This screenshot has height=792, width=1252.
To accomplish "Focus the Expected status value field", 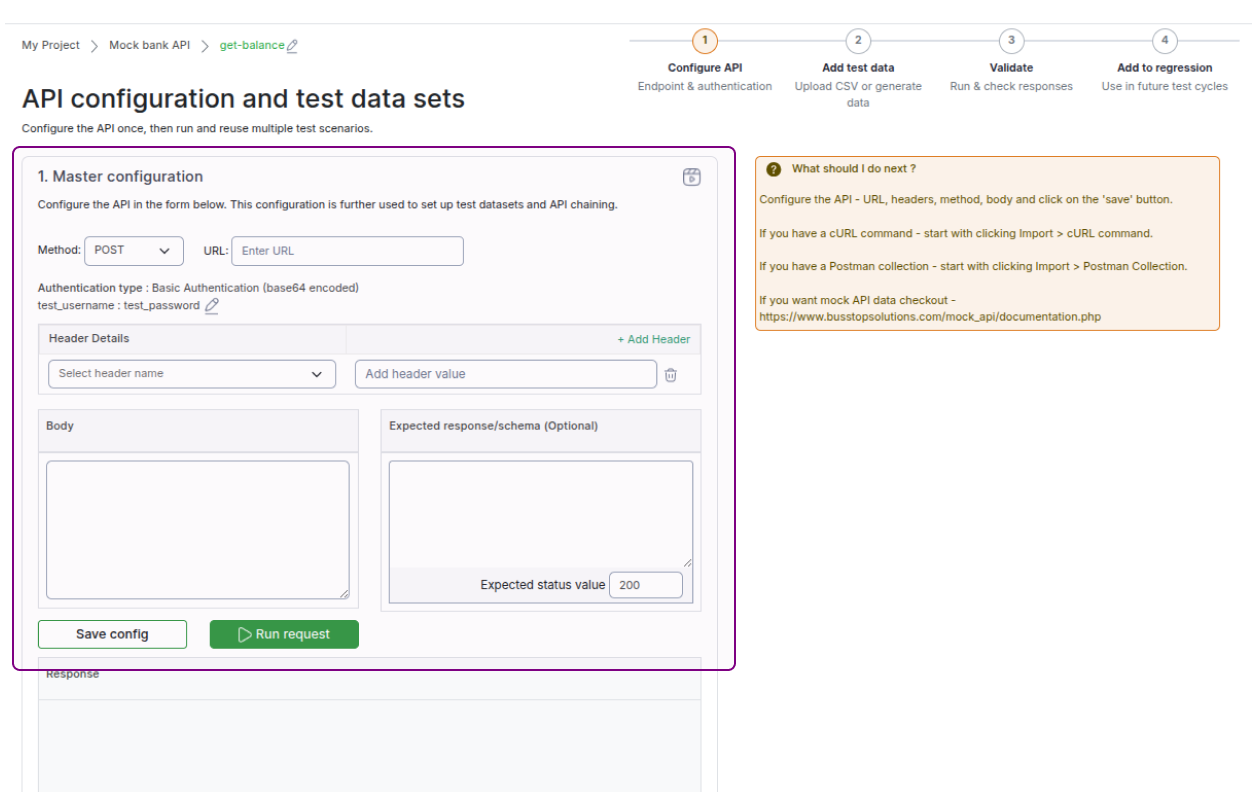I will click(x=646, y=585).
